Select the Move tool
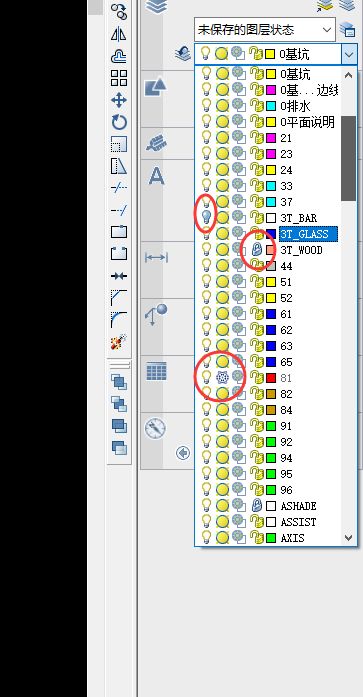The image size is (363, 697). 119,100
